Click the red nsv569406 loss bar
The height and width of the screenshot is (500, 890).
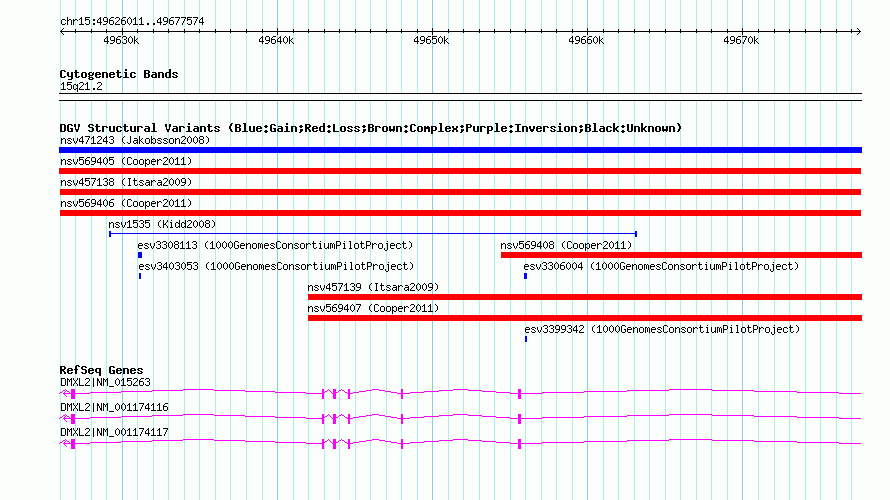(460, 213)
